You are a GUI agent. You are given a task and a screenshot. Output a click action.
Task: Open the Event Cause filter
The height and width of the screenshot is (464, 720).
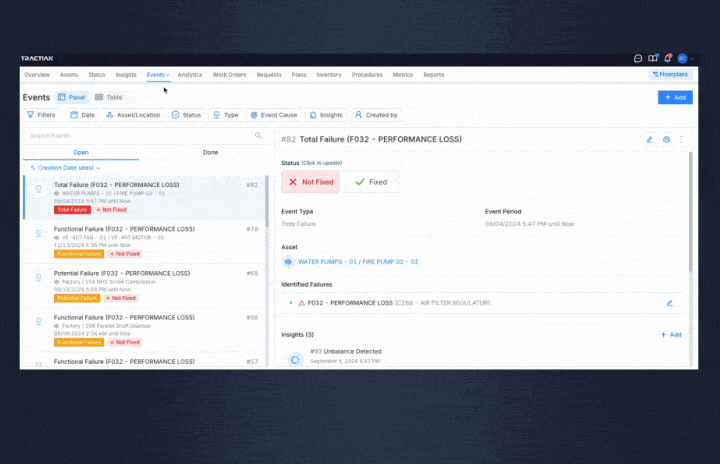click(x=274, y=115)
